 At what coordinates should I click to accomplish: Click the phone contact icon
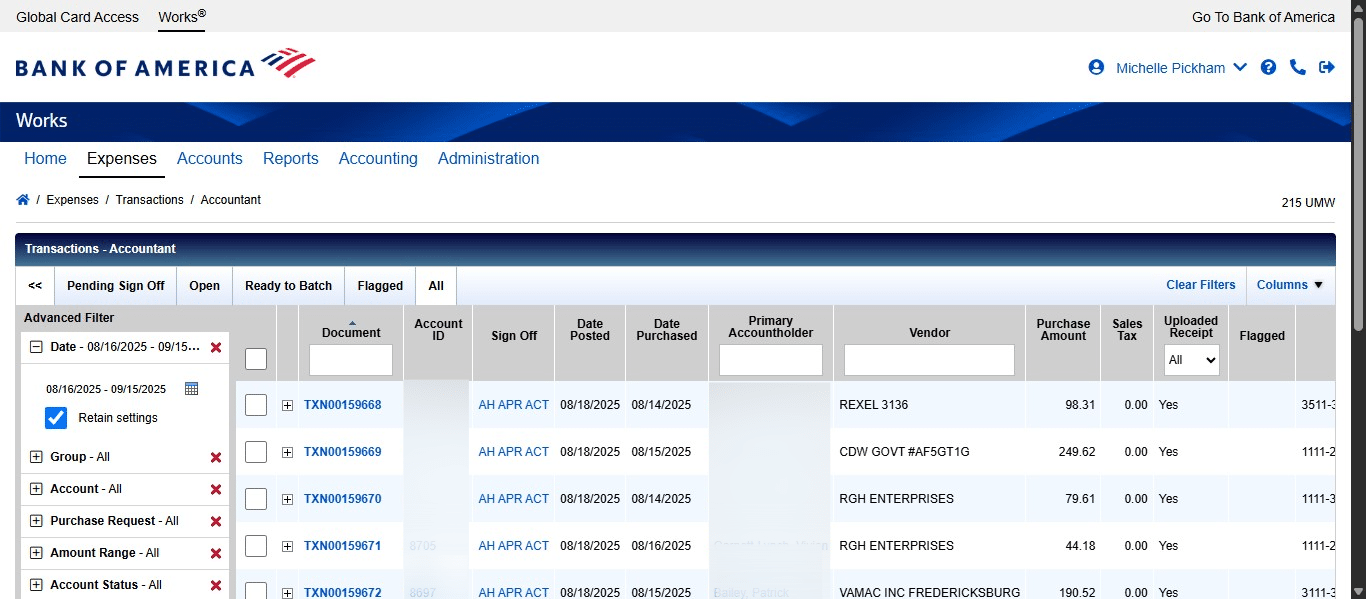click(x=1298, y=67)
